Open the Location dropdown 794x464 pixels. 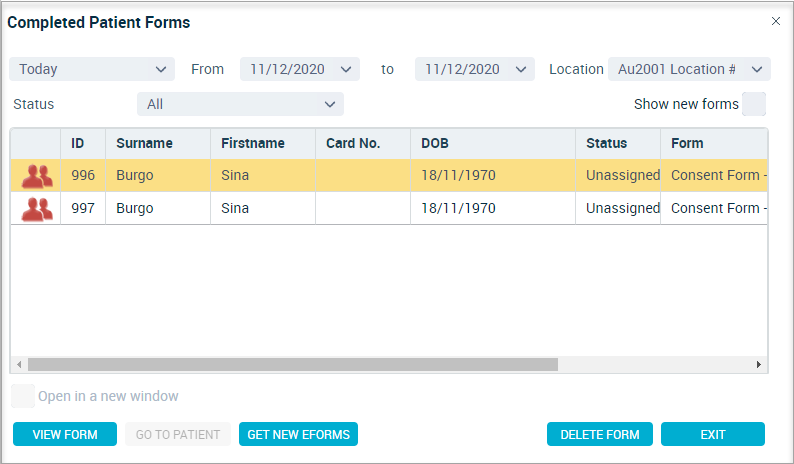pyautogui.click(x=689, y=69)
